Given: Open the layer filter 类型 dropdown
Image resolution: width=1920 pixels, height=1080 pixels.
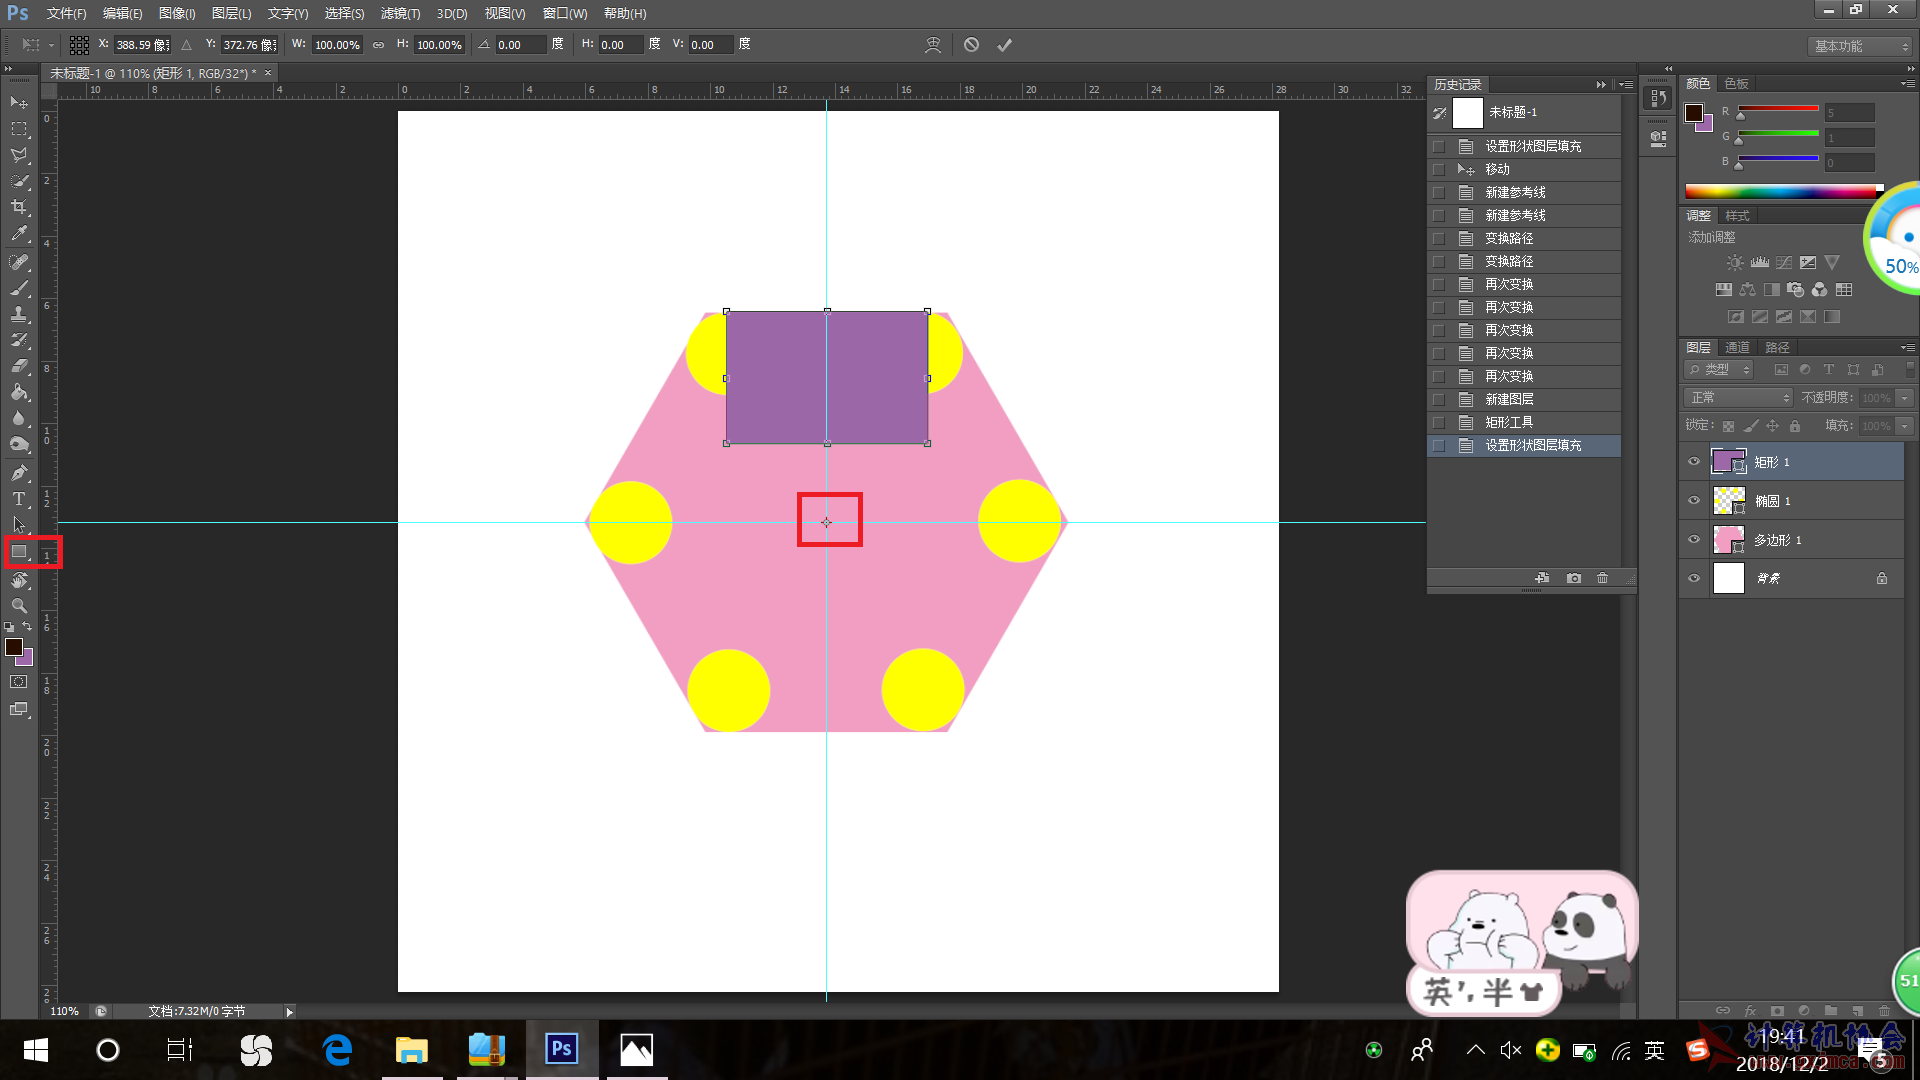Looking at the screenshot, I should (x=1720, y=370).
